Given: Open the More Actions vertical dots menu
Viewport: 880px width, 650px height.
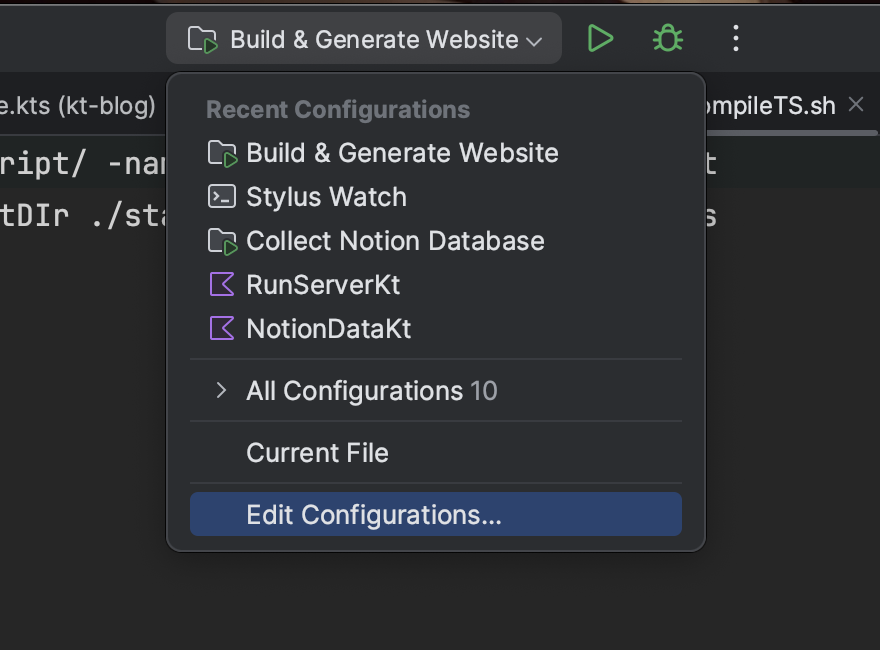Looking at the screenshot, I should pyautogui.click(x=736, y=39).
